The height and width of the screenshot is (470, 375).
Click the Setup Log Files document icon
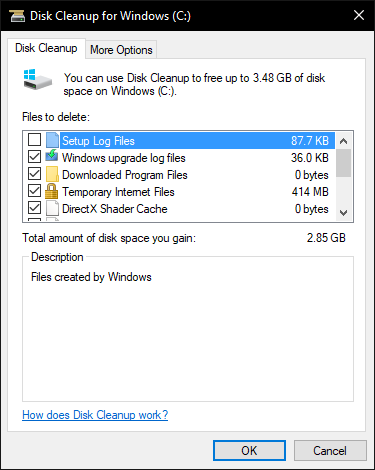52,140
